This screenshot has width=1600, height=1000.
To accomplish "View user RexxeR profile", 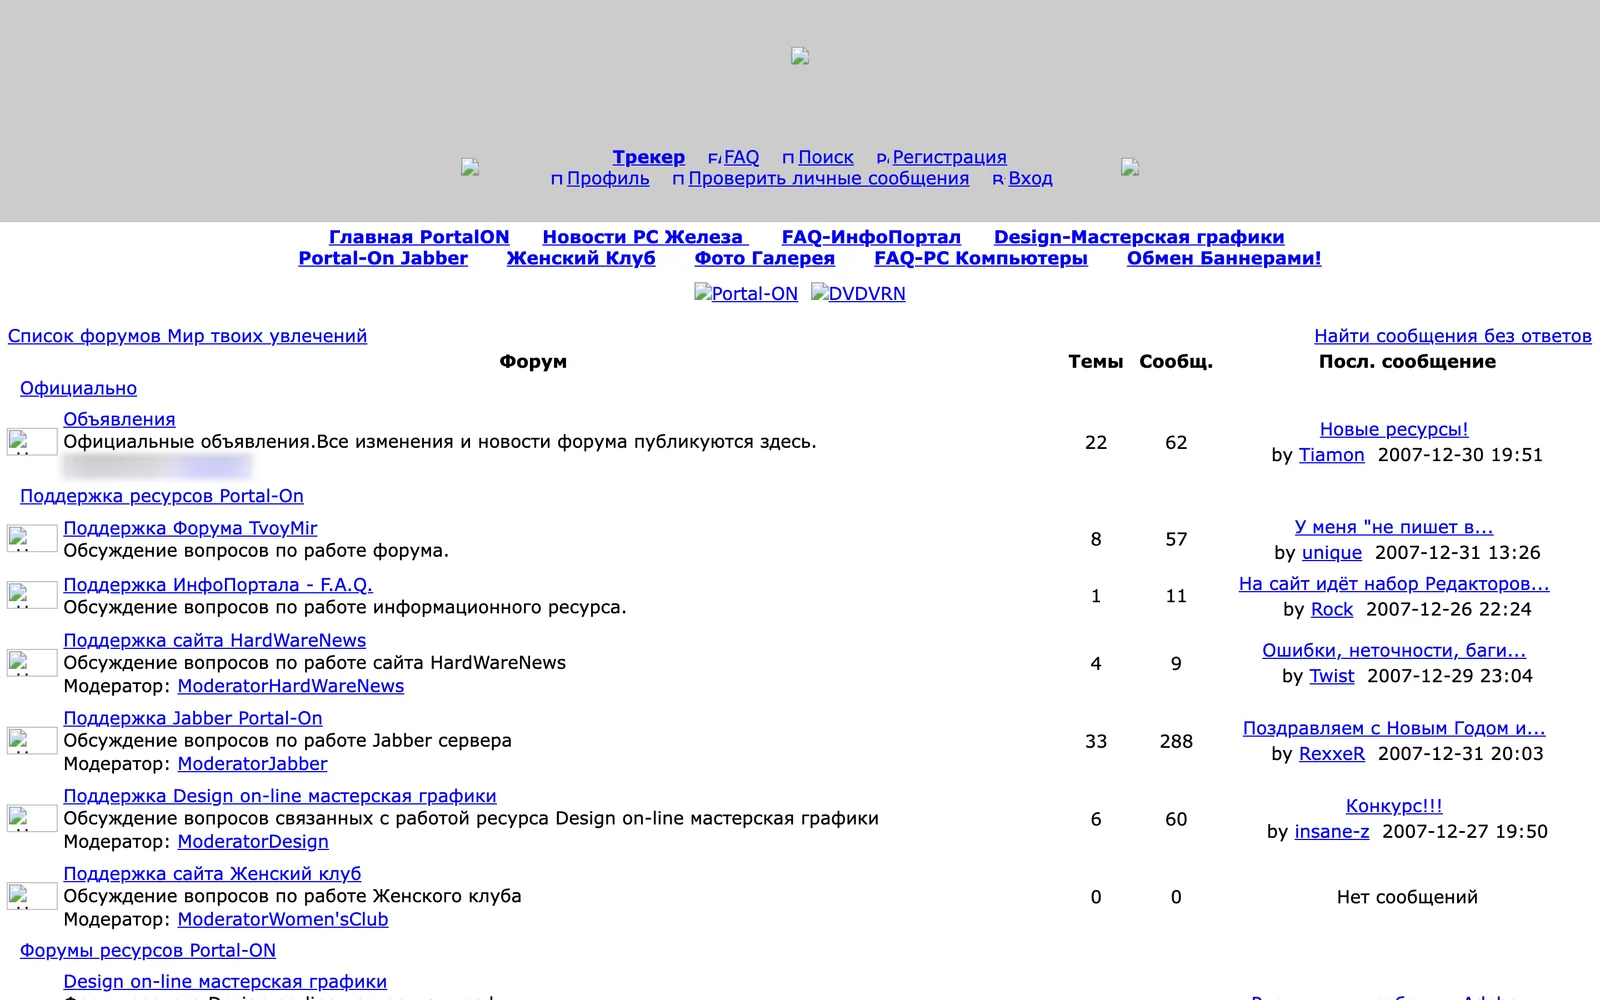I will tap(1331, 754).
